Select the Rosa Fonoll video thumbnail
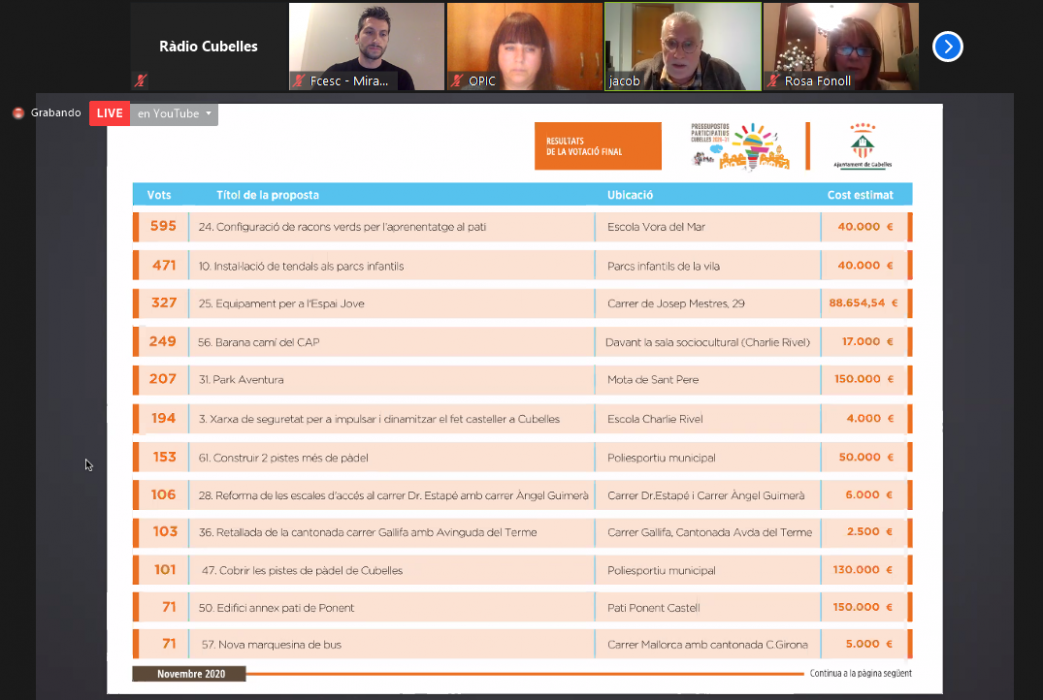 point(841,47)
